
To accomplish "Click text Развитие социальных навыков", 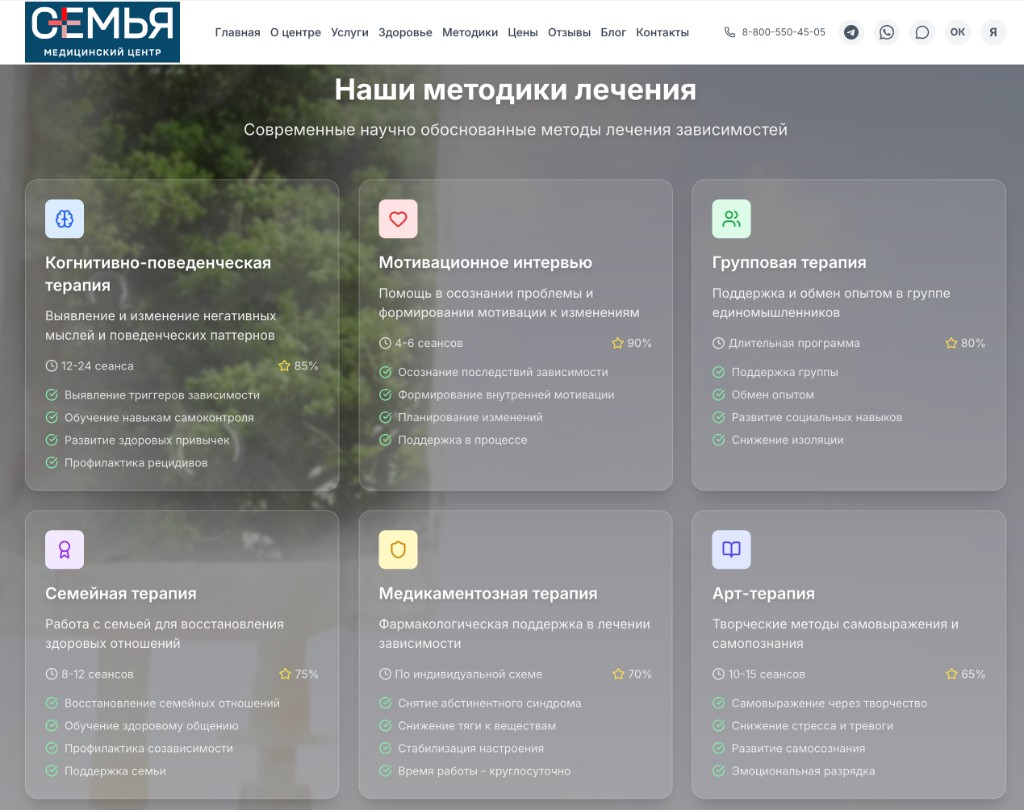I will [x=816, y=417].
